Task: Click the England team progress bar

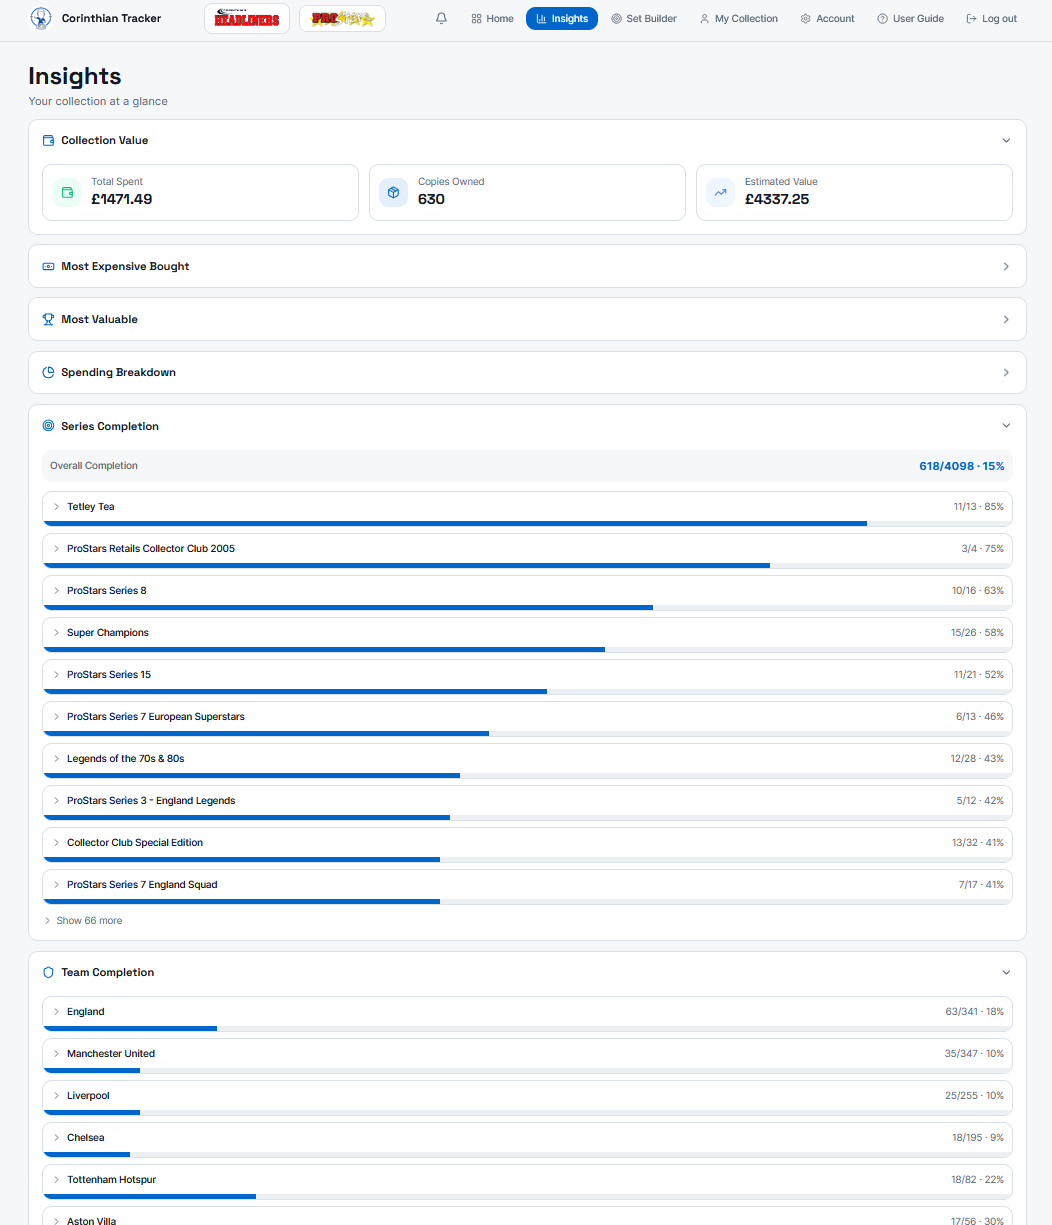Action: (527, 1028)
